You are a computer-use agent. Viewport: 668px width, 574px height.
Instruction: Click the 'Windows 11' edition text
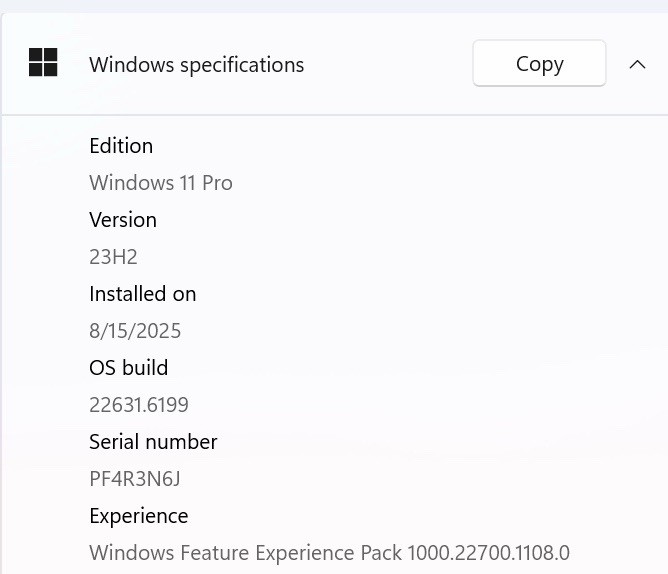(x=142, y=183)
